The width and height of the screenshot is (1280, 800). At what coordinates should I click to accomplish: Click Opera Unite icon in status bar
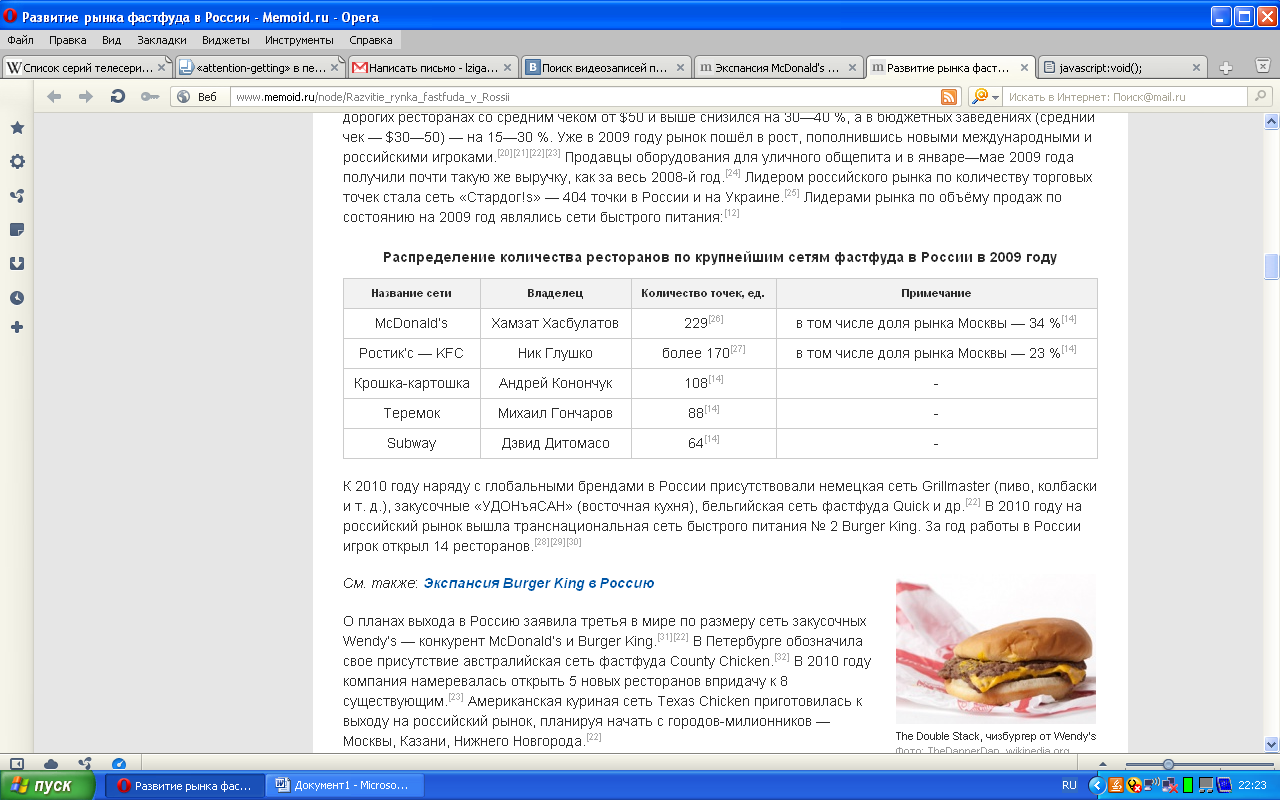(x=85, y=763)
